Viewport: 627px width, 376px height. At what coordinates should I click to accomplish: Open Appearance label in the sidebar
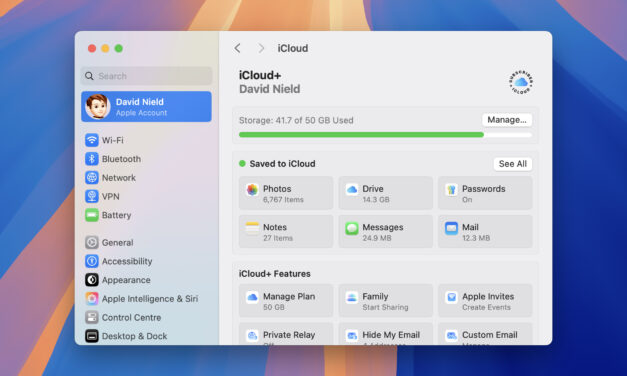126,280
